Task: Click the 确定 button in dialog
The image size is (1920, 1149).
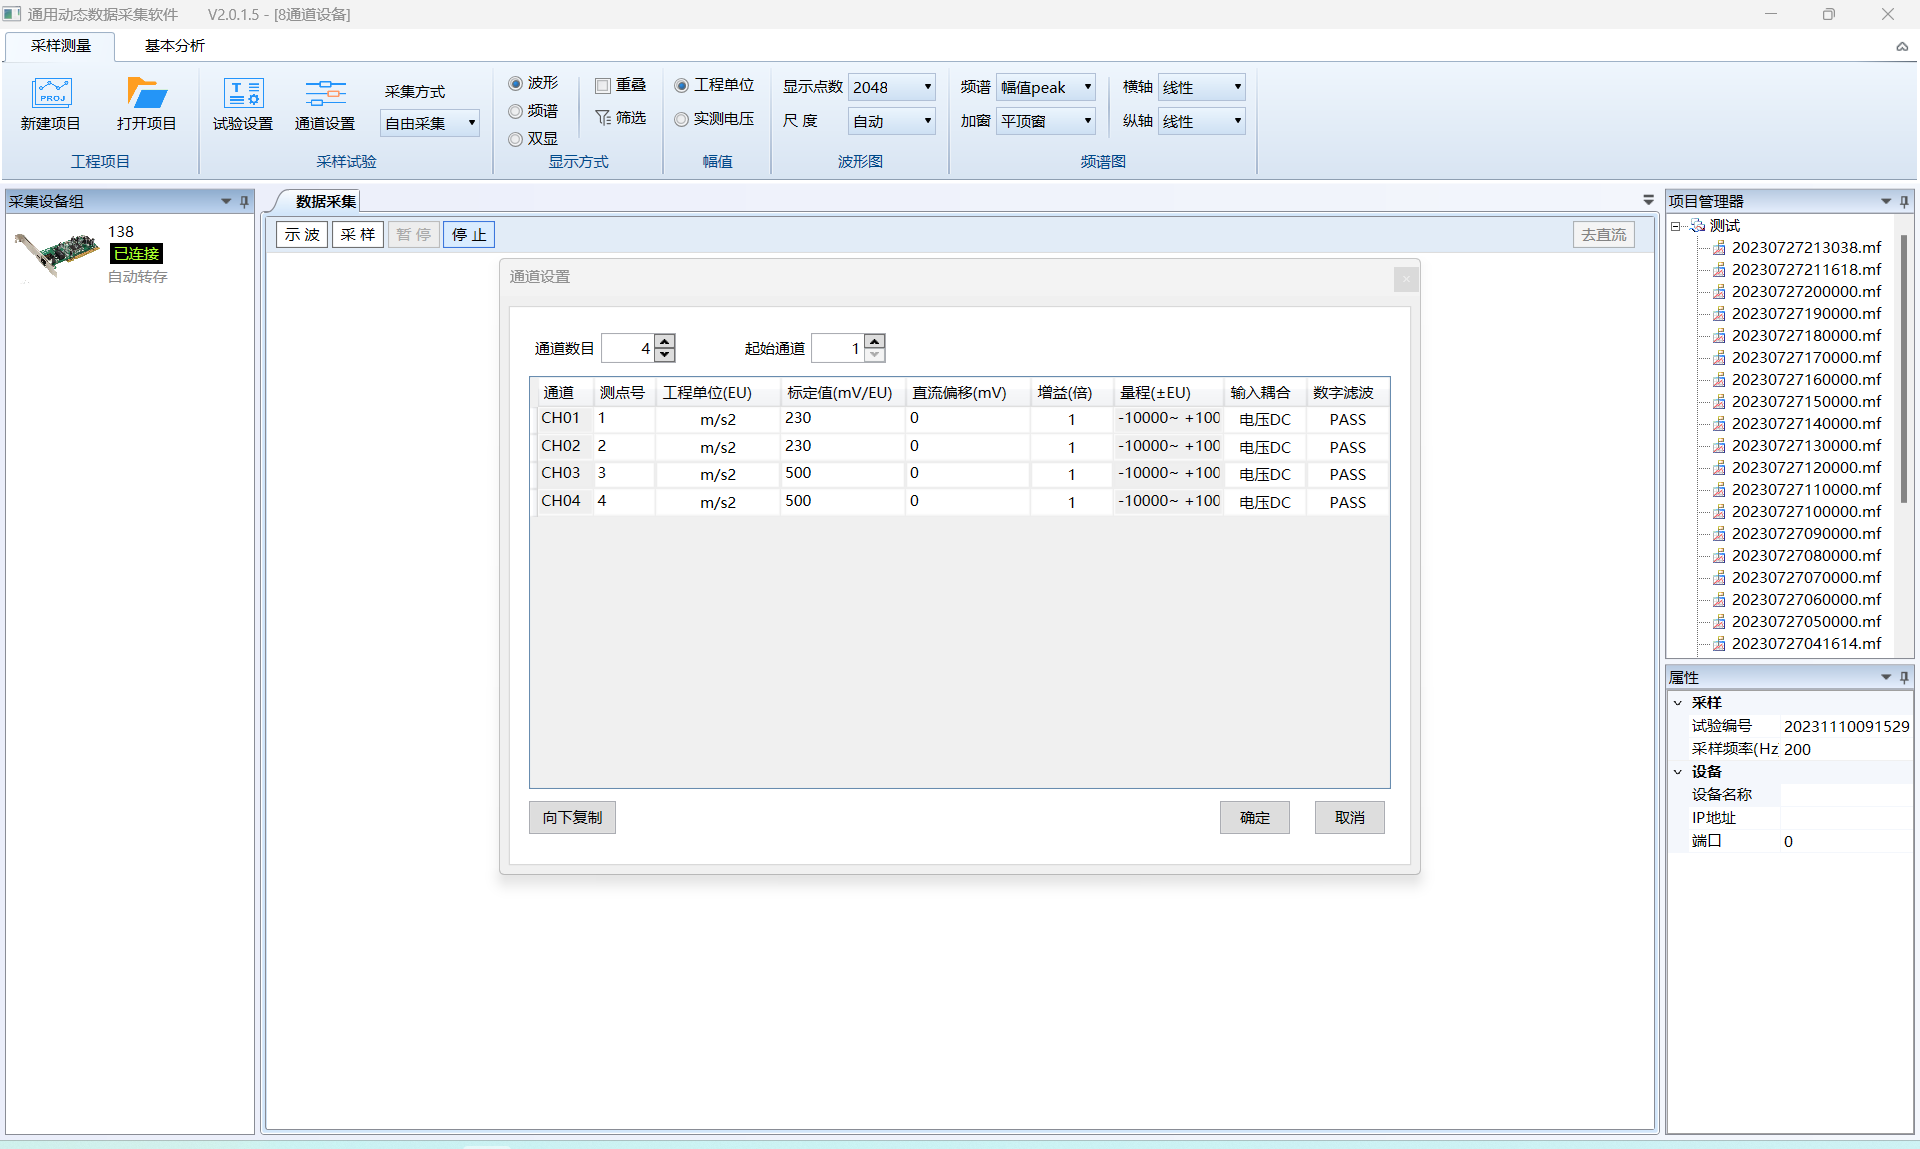Action: tap(1254, 817)
